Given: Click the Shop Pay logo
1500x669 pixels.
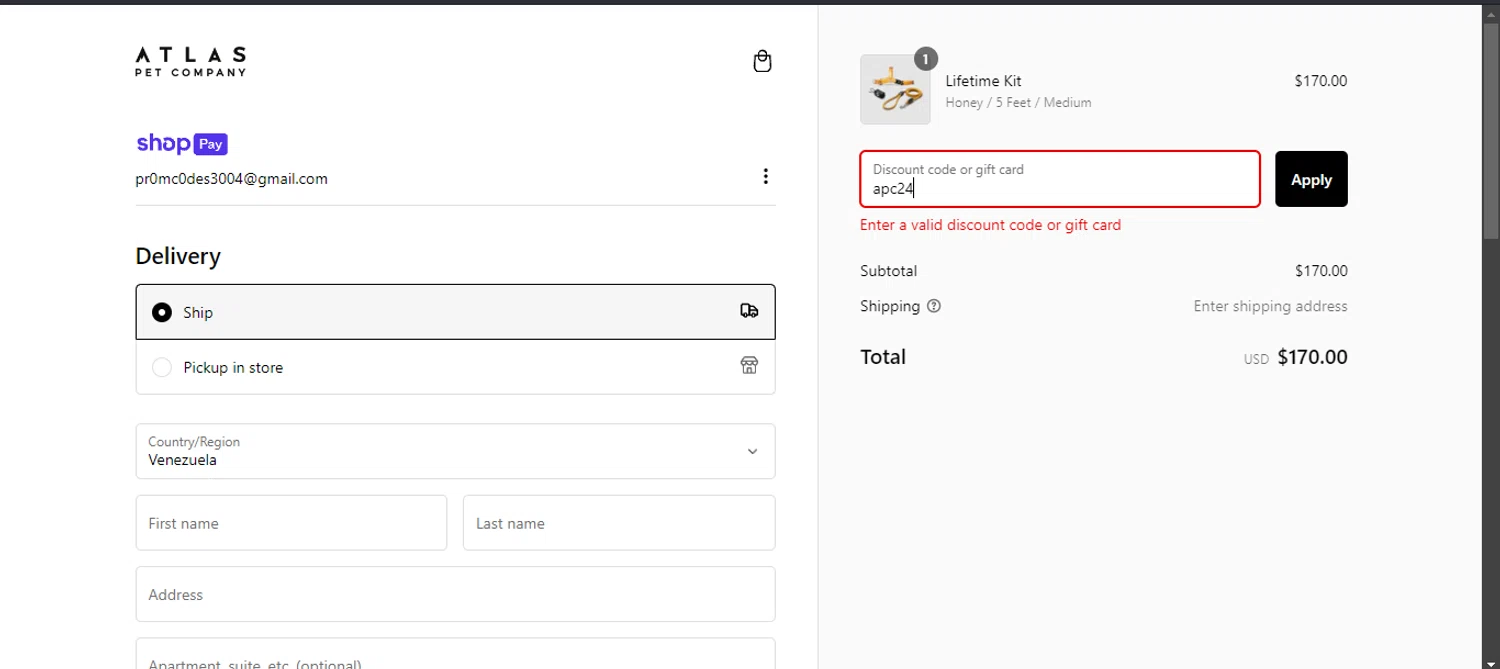Looking at the screenshot, I should (182, 144).
